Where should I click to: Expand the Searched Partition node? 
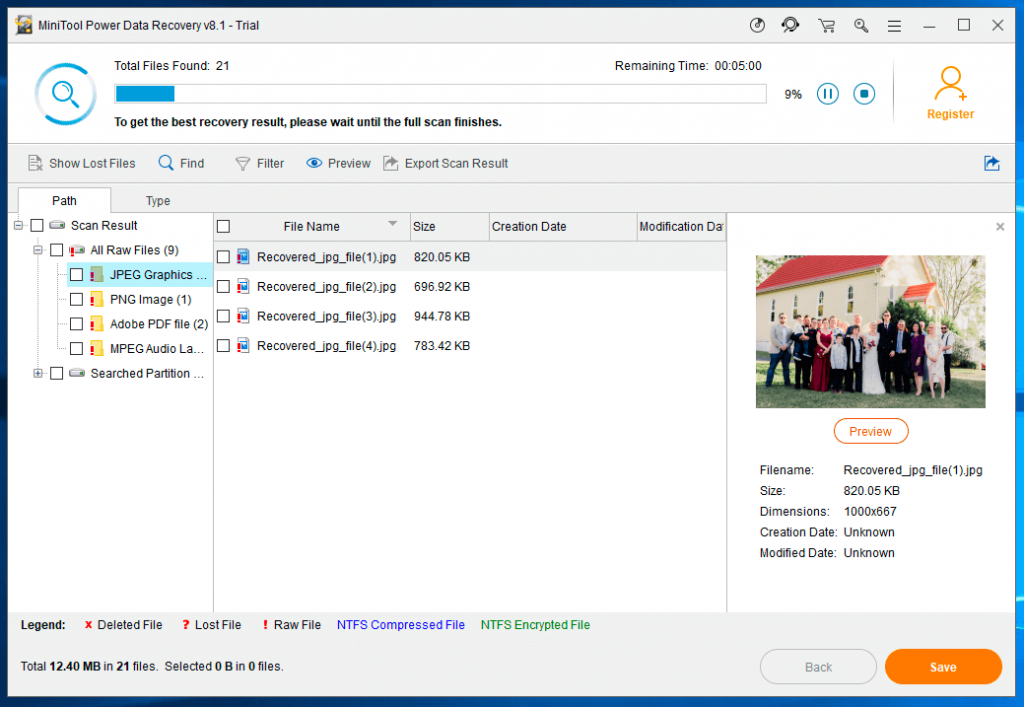click(38, 373)
